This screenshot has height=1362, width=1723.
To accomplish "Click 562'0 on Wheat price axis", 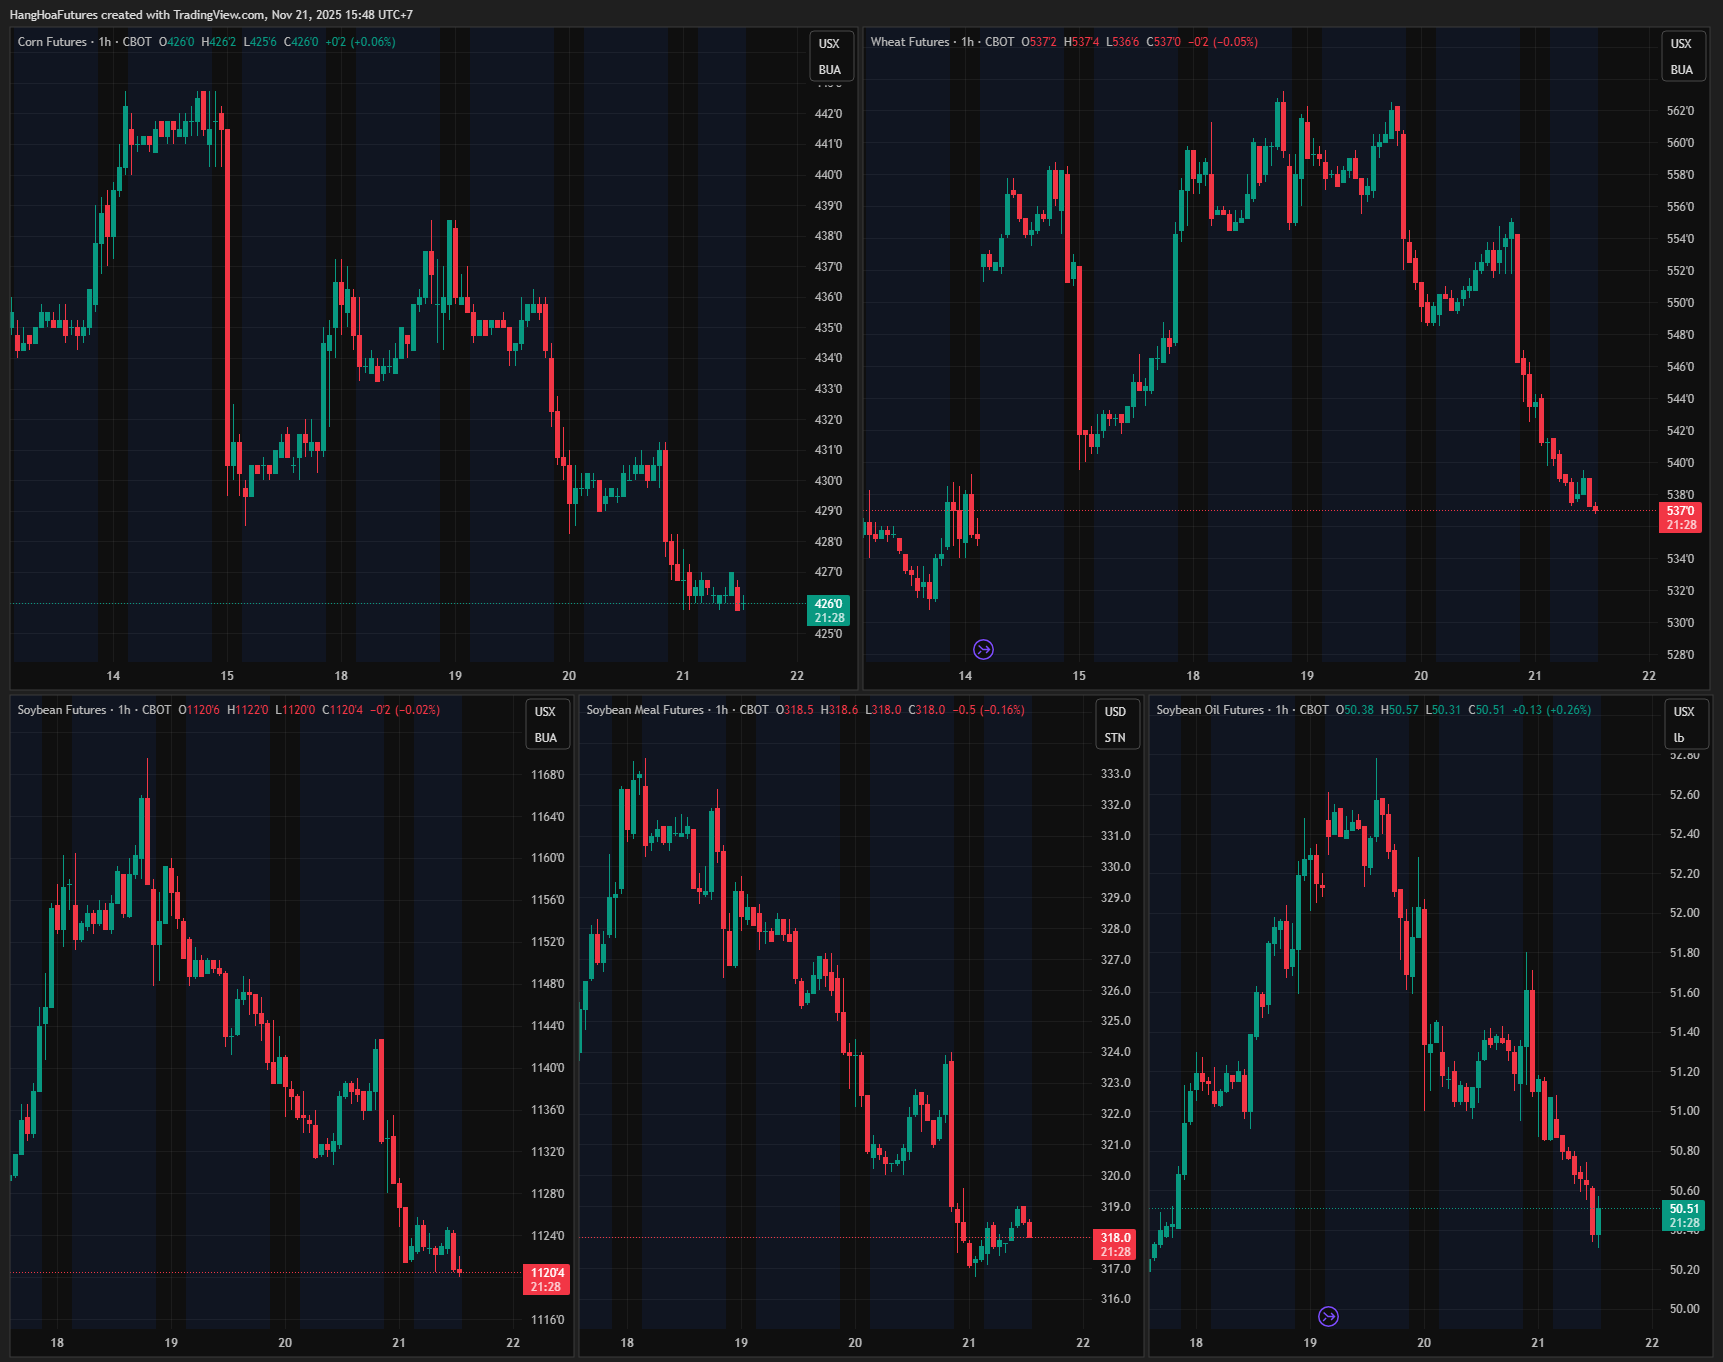I will tap(1680, 111).
